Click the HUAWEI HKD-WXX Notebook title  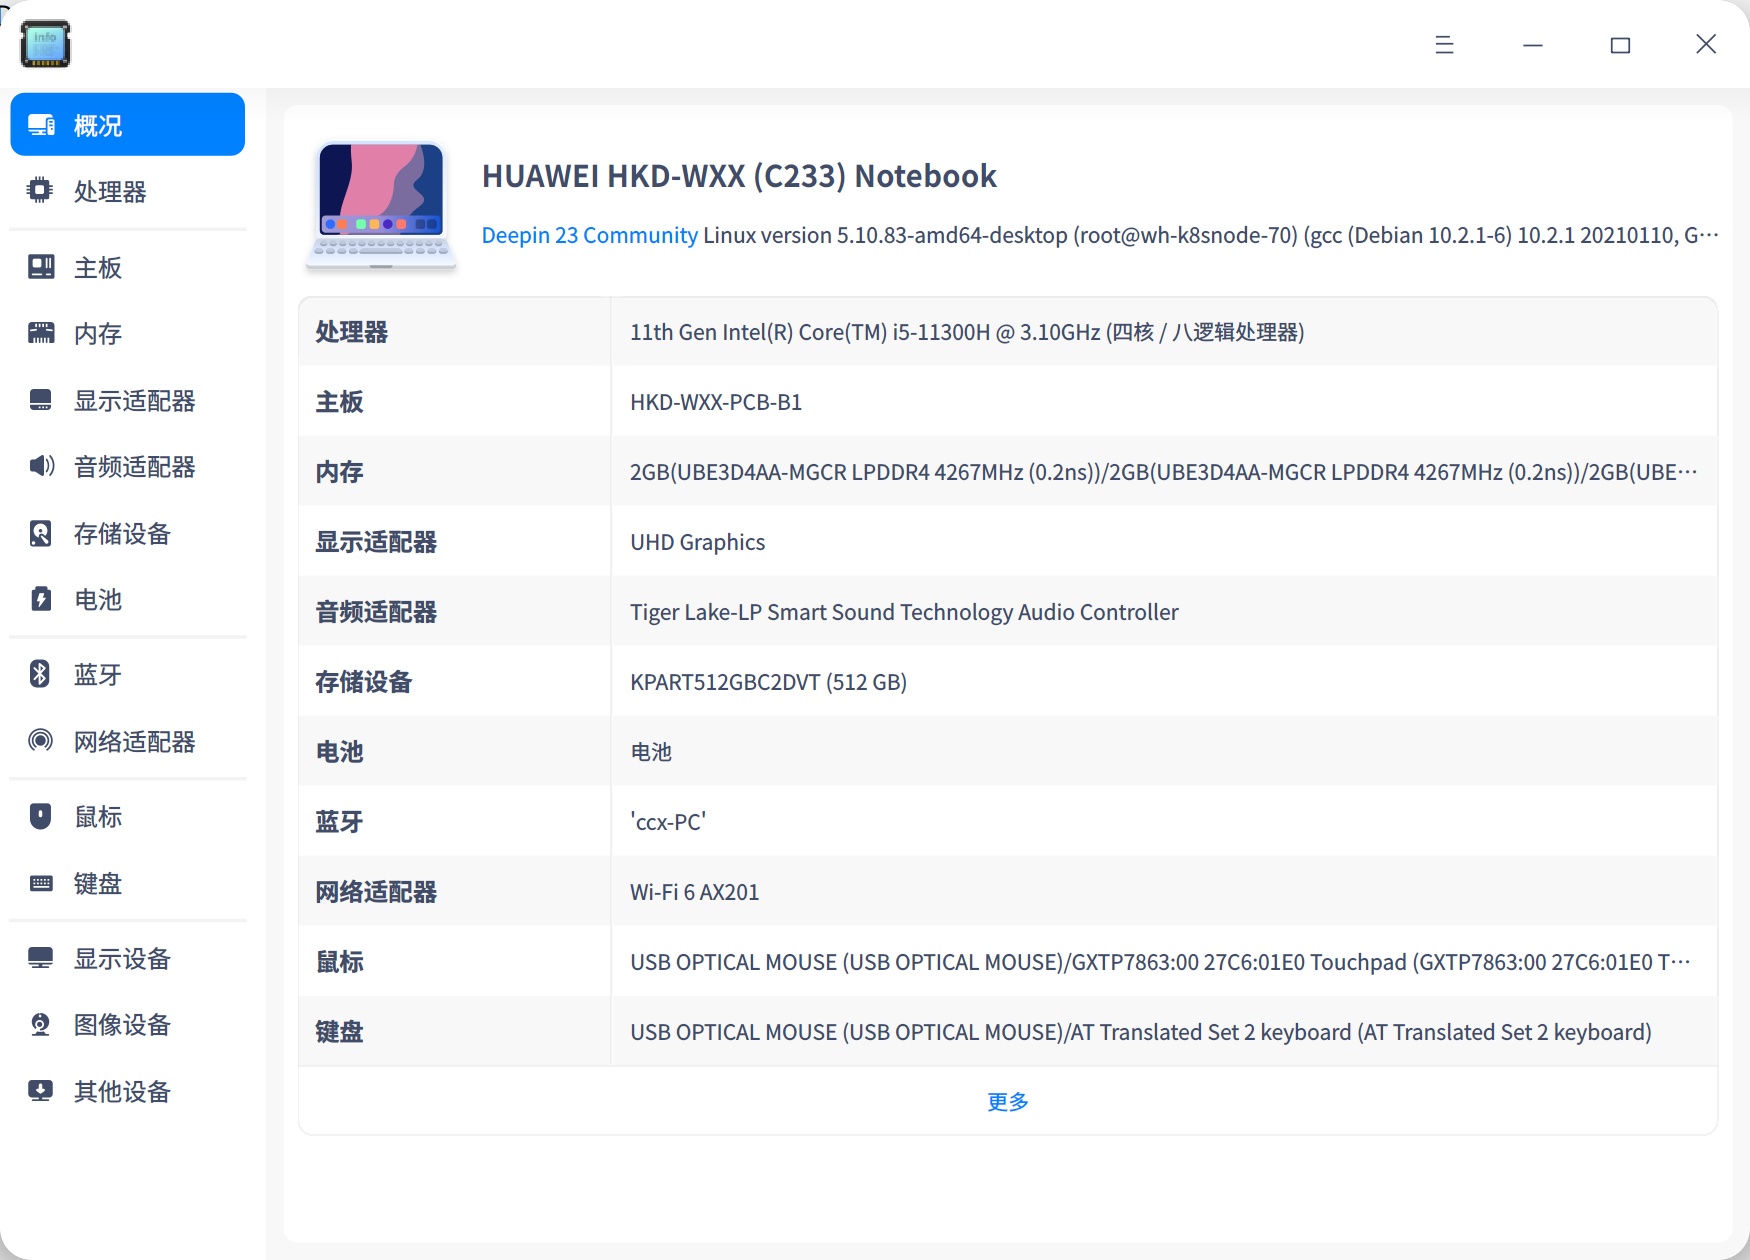tap(739, 176)
